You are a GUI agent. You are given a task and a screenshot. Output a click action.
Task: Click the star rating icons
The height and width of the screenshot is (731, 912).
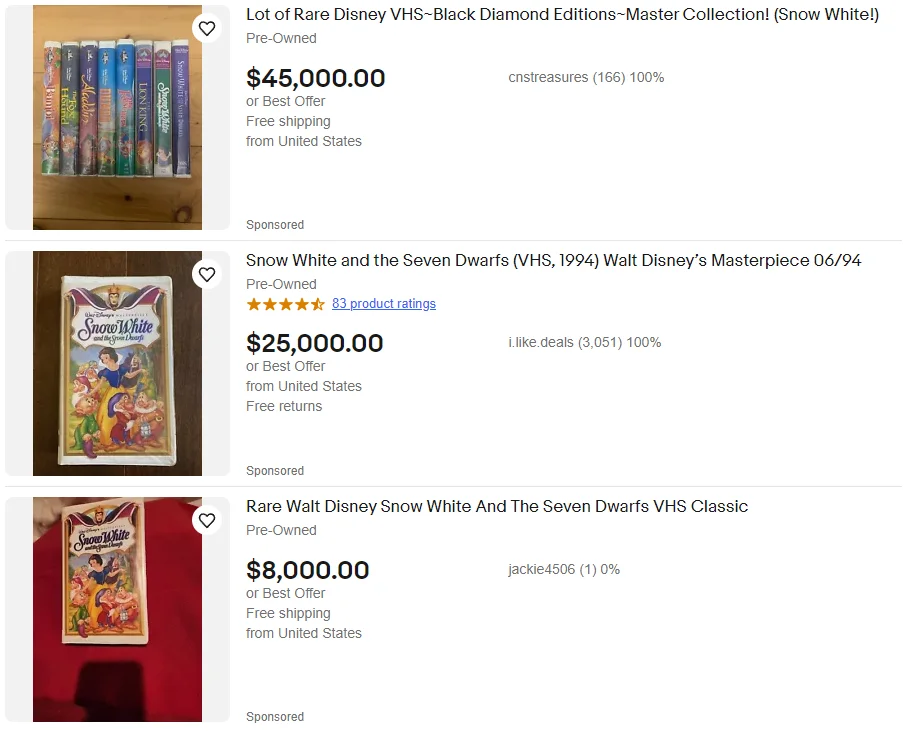[x=285, y=304]
